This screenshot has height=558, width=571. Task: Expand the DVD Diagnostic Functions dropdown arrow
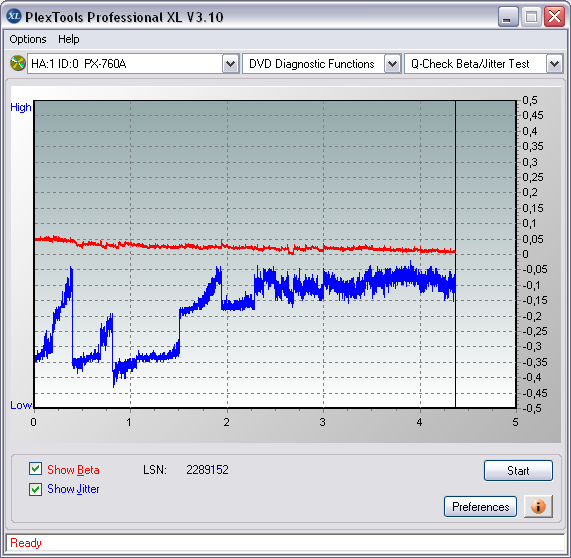click(392, 64)
